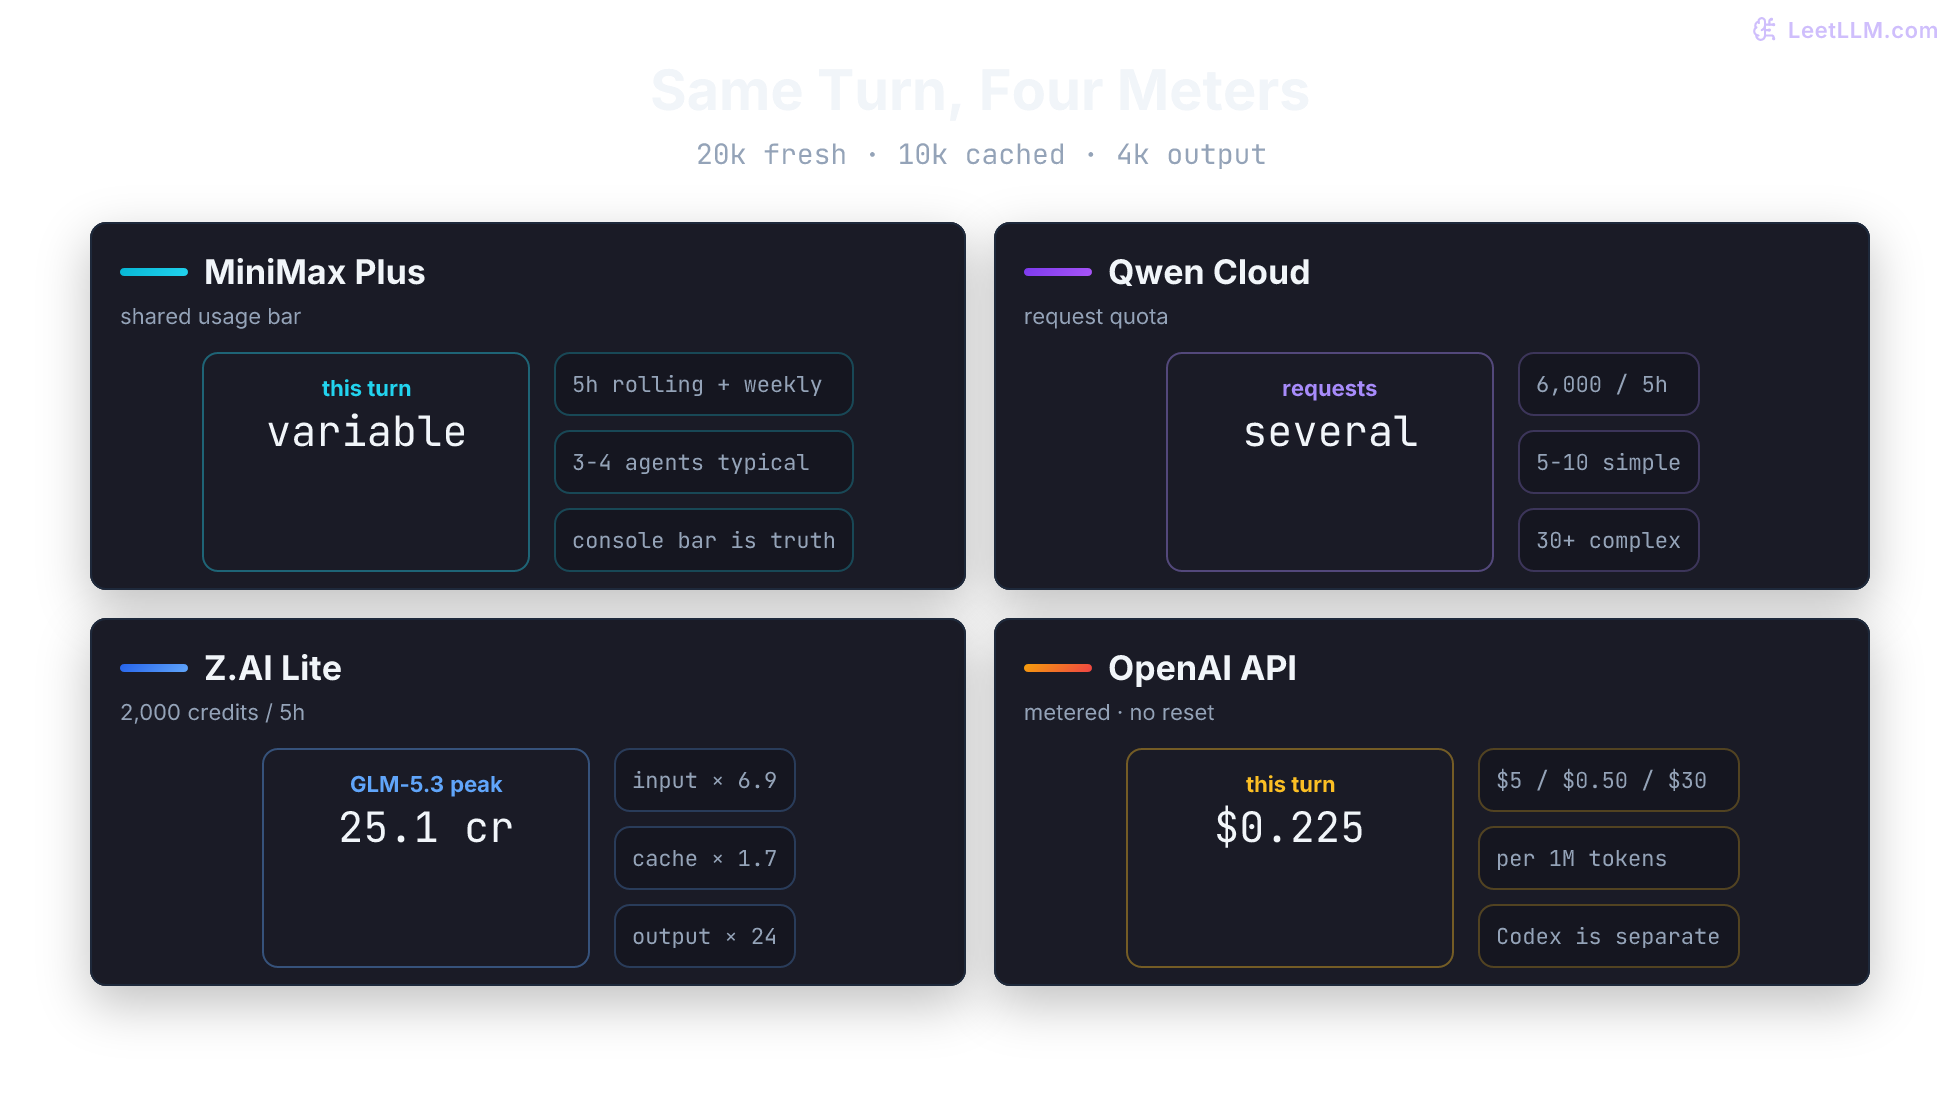1960x1120 pixels.
Task: Click the "shared usage bar" caption
Action: click(210, 317)
